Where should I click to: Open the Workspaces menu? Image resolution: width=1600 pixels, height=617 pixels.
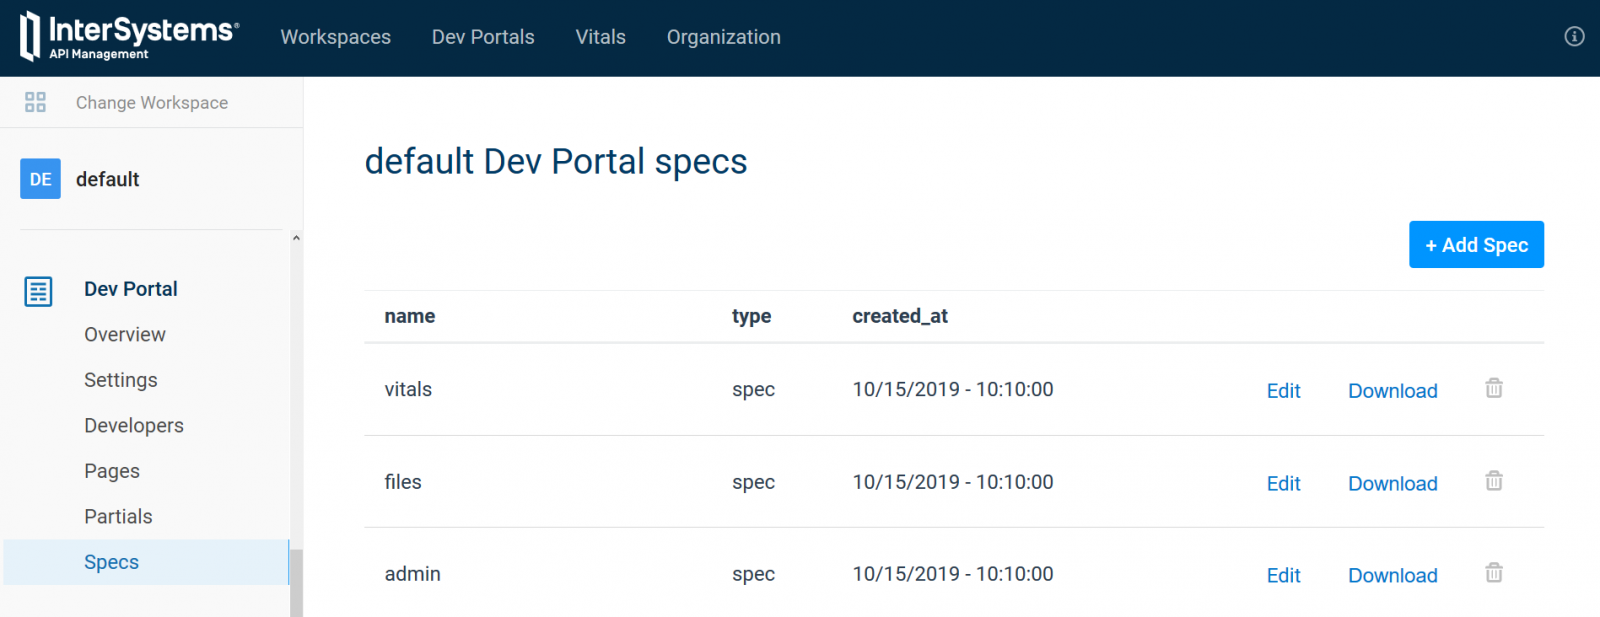[x=335, y=37]
